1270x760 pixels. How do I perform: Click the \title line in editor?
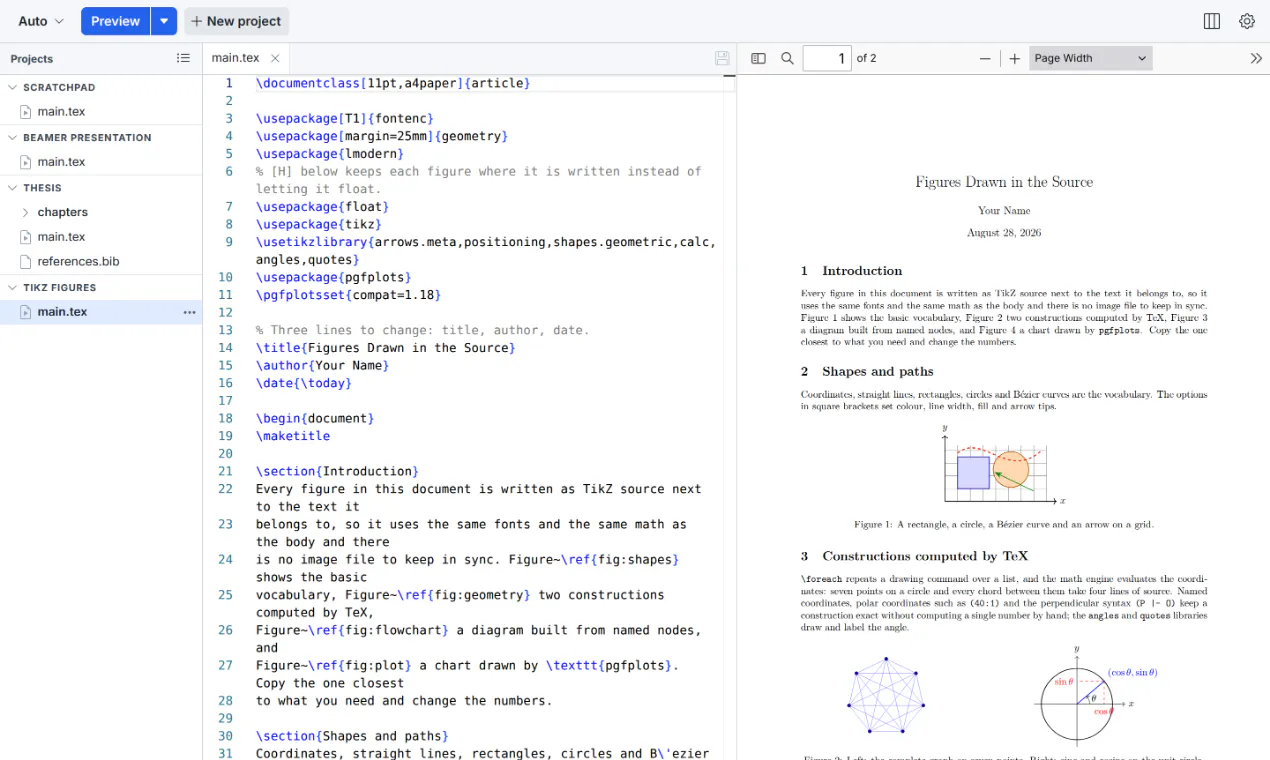(x=386, y=348)
